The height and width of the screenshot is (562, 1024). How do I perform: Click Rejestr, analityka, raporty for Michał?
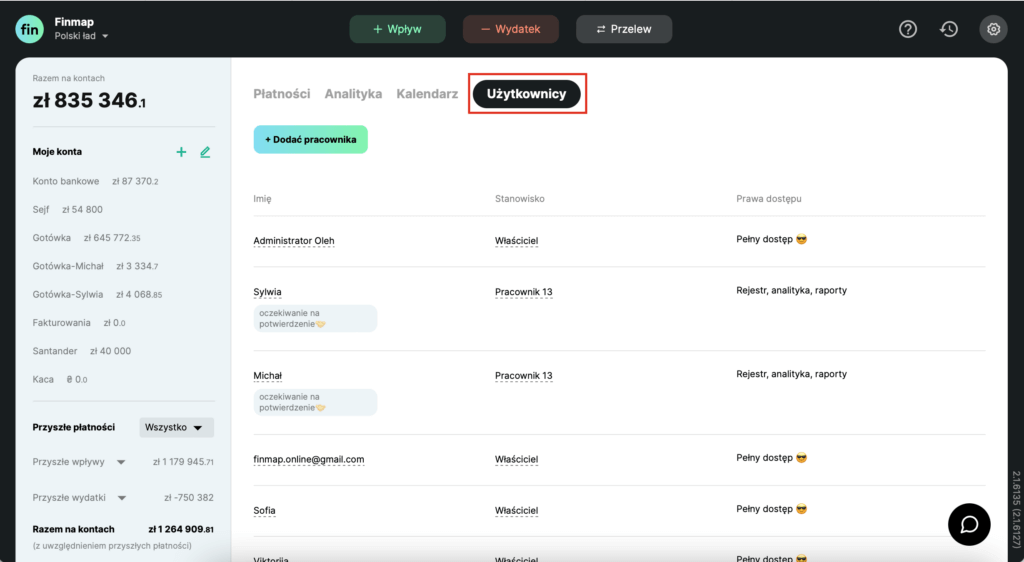tap(792, 374)
